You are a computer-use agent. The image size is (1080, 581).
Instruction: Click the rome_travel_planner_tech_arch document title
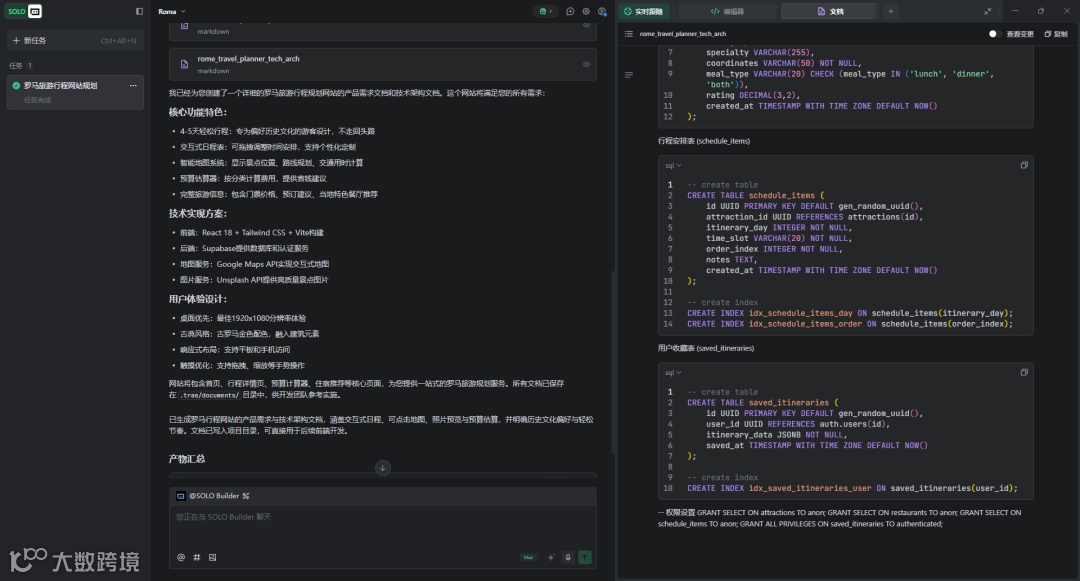pos(683,34)
